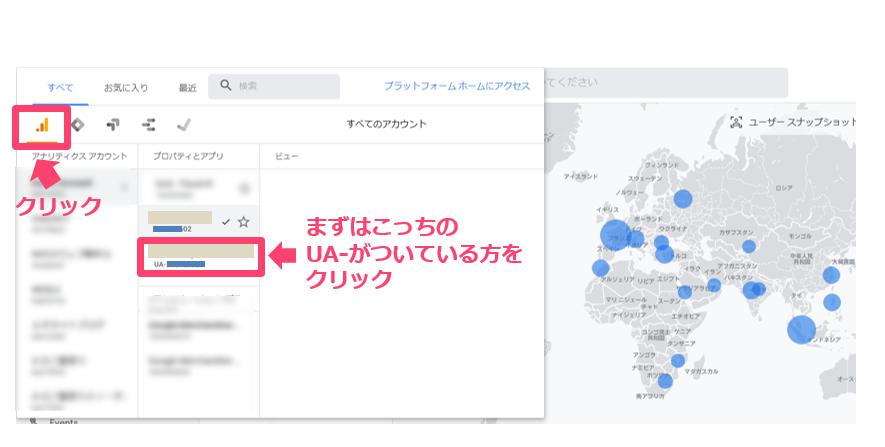Click the アルジェリア label on the map
885x447 pixels.
pos(618,279)
